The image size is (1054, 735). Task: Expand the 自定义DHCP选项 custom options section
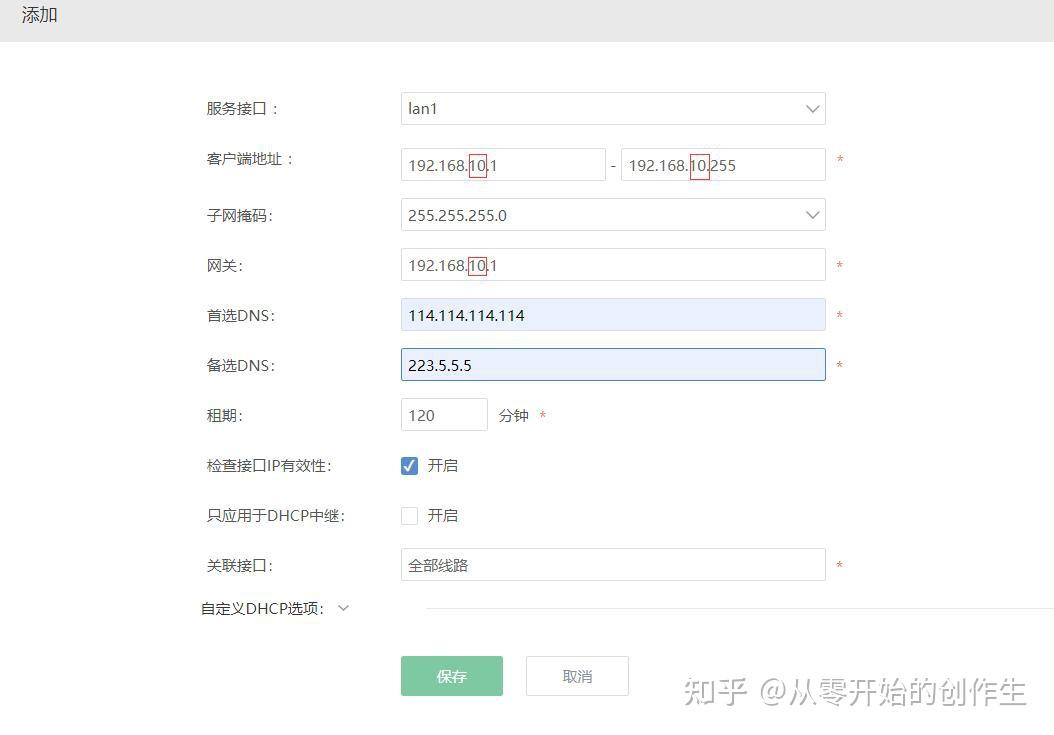[x=344, y=608]
